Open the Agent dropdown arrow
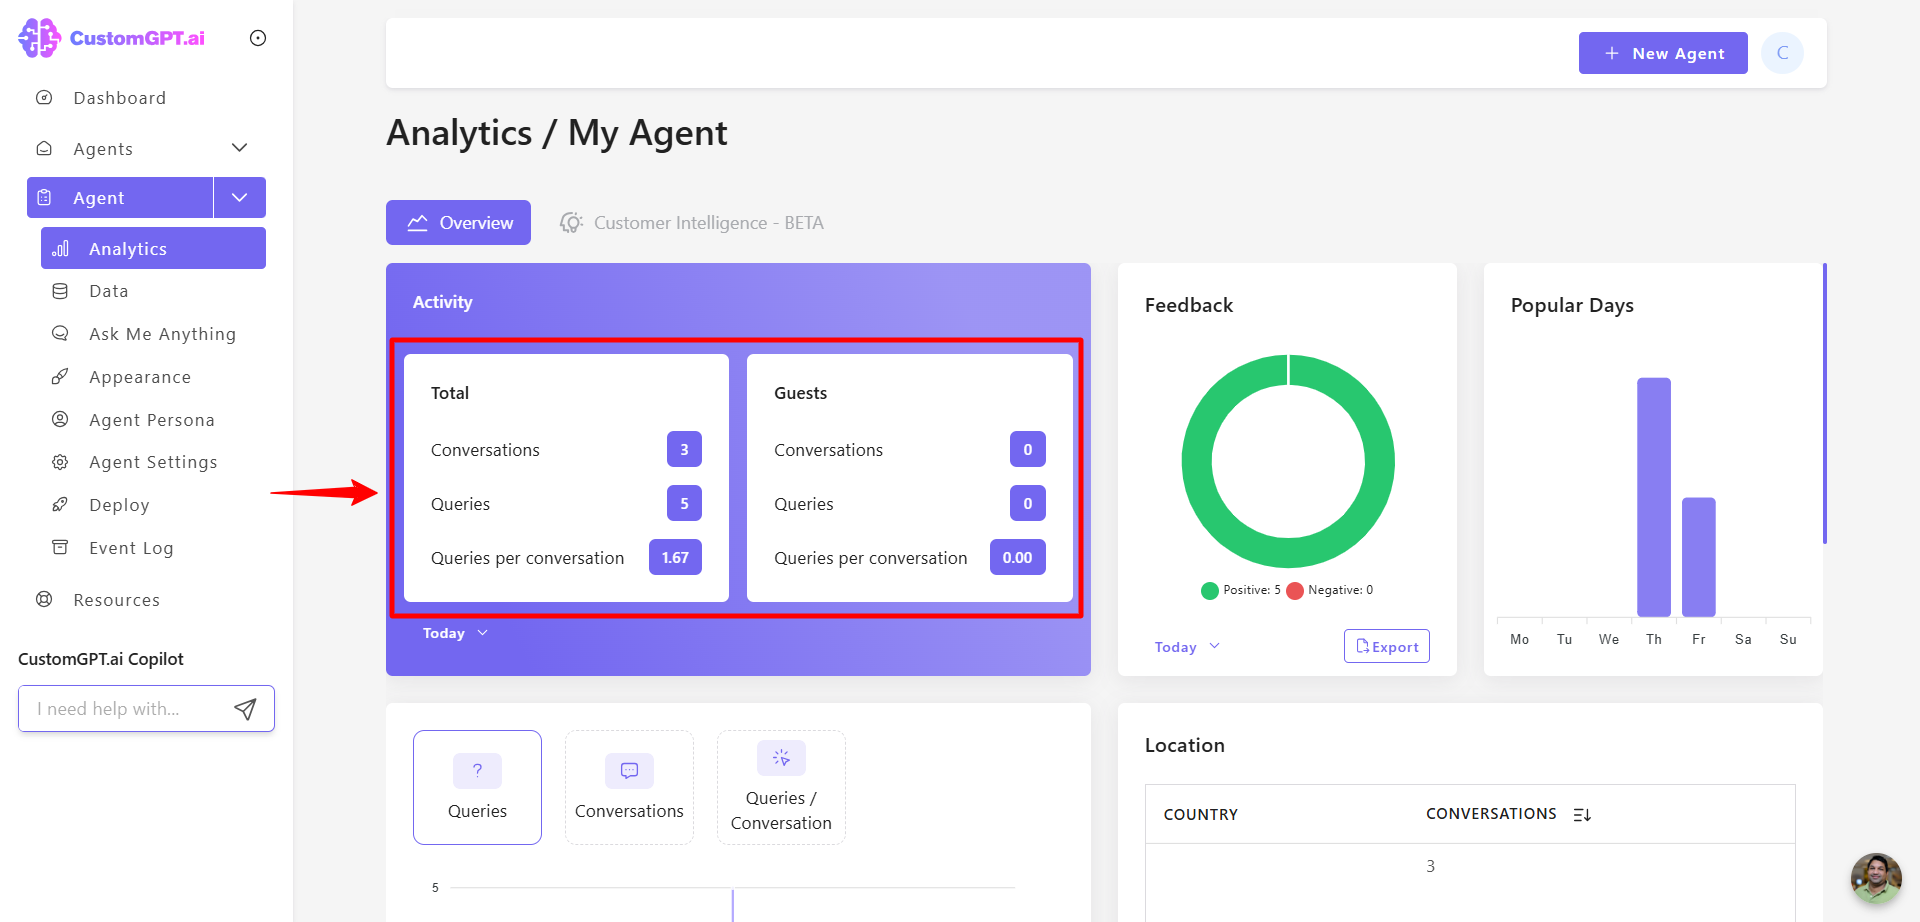The width and height of the screenshot is (1920, 922). [x=240, y=198]
